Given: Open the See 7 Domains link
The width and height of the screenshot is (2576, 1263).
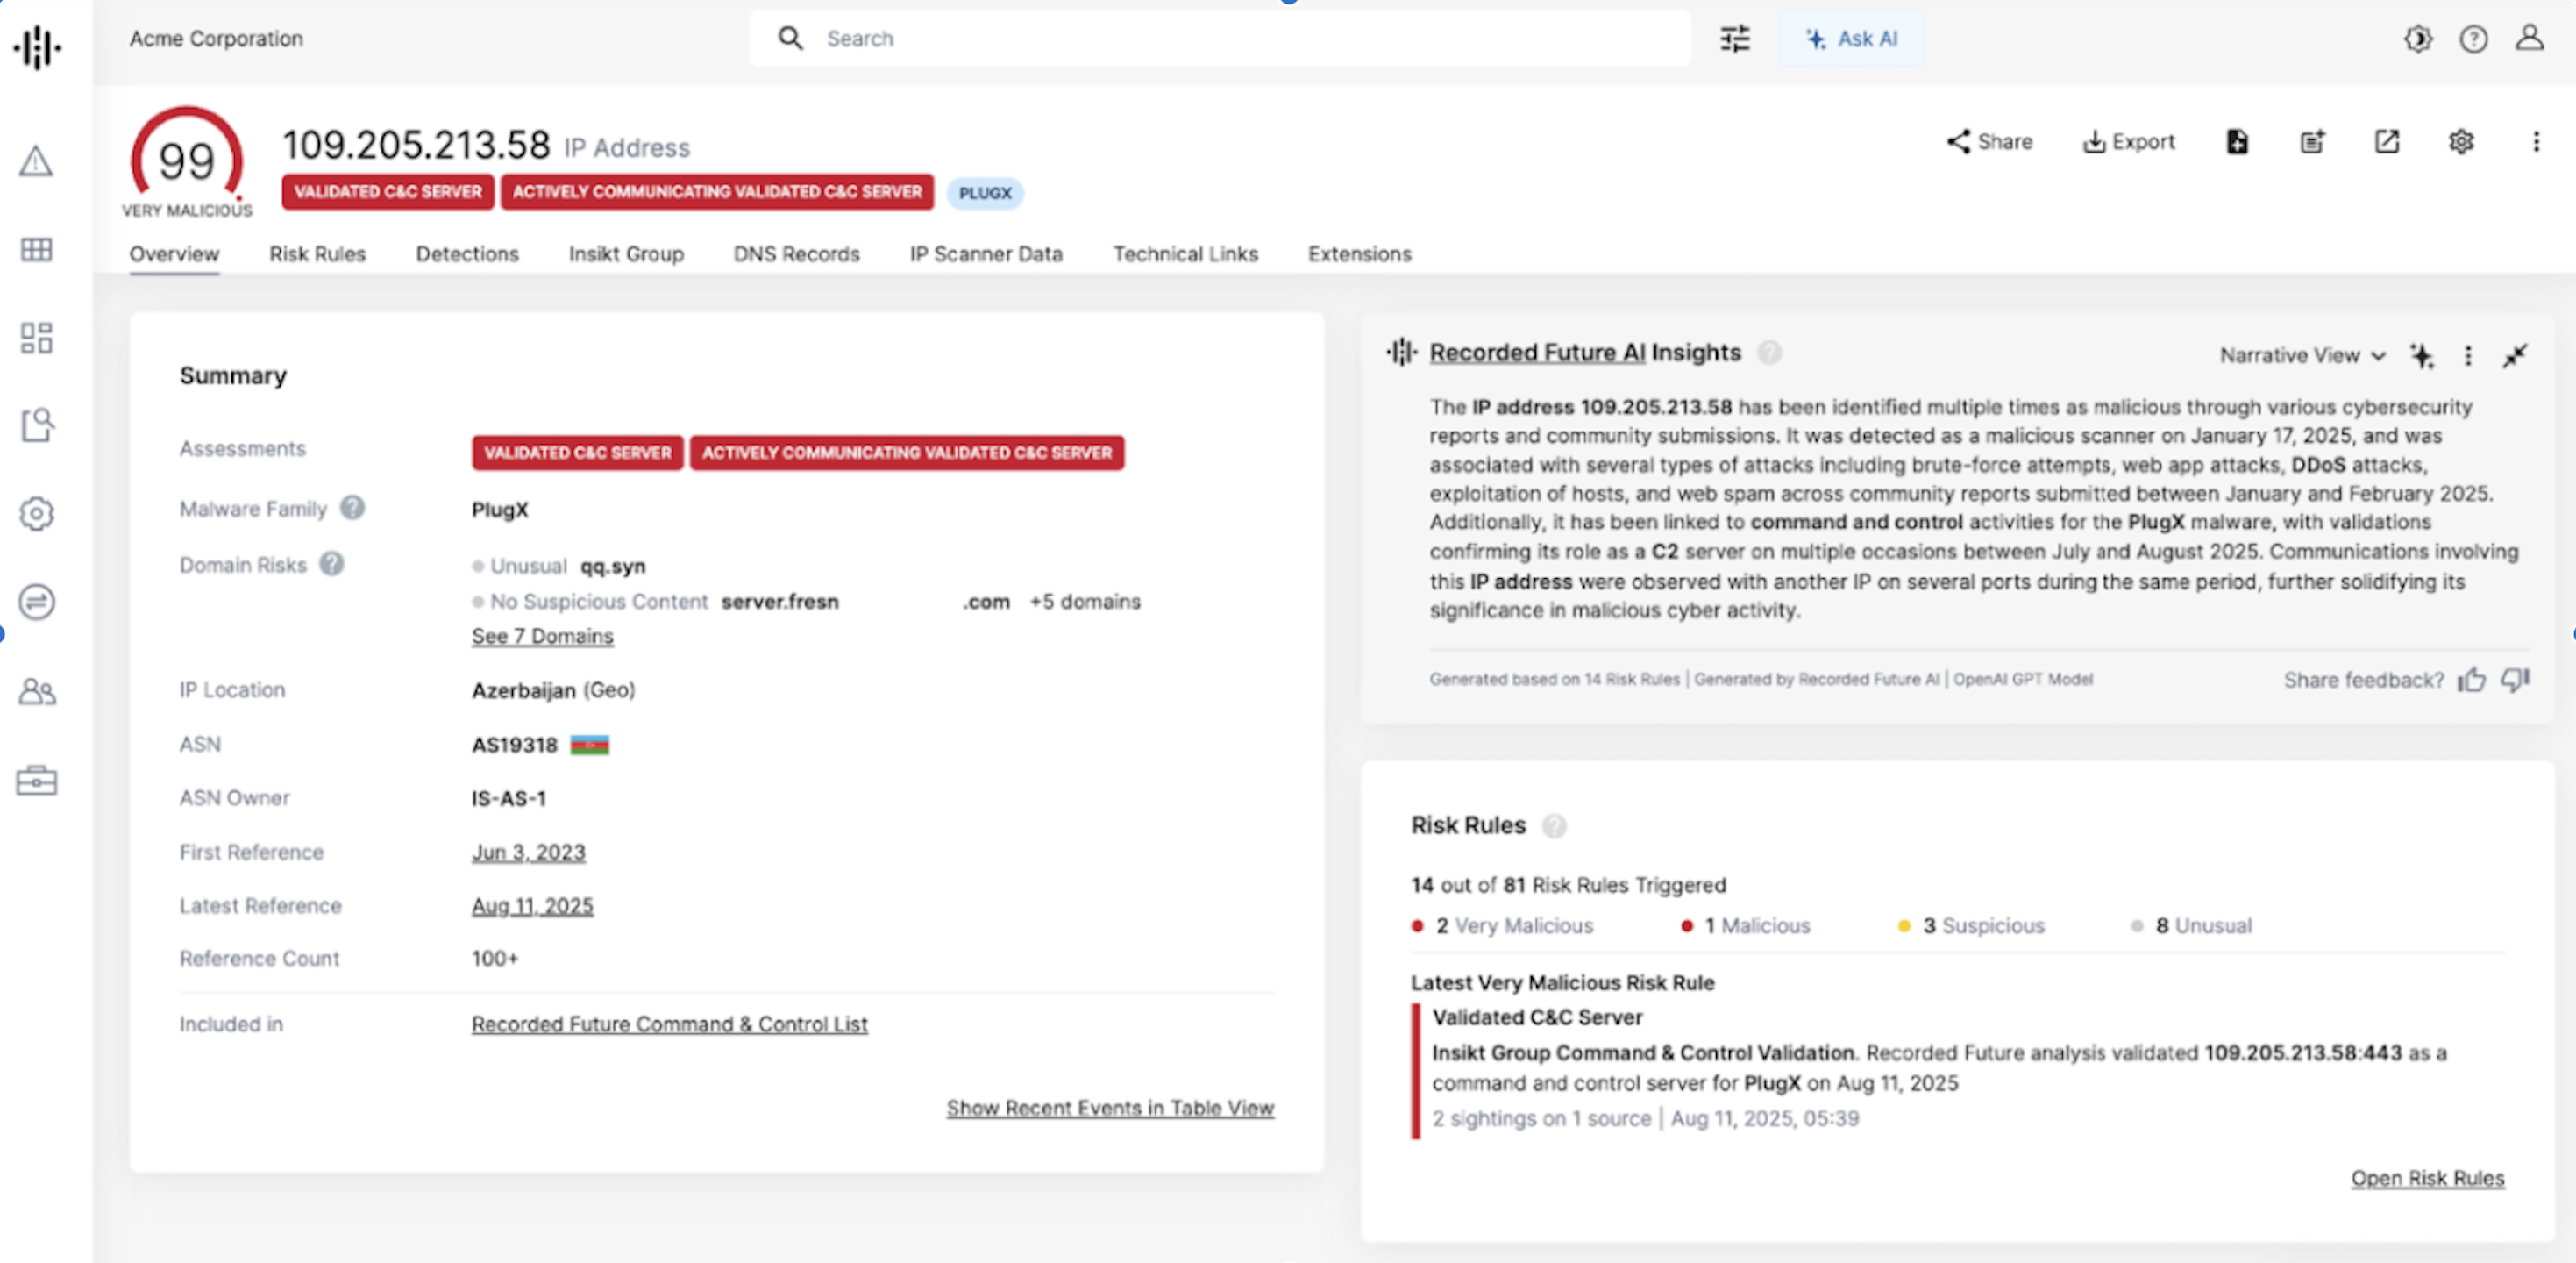Looking at the screenshot, I should (x=542, y=636).
